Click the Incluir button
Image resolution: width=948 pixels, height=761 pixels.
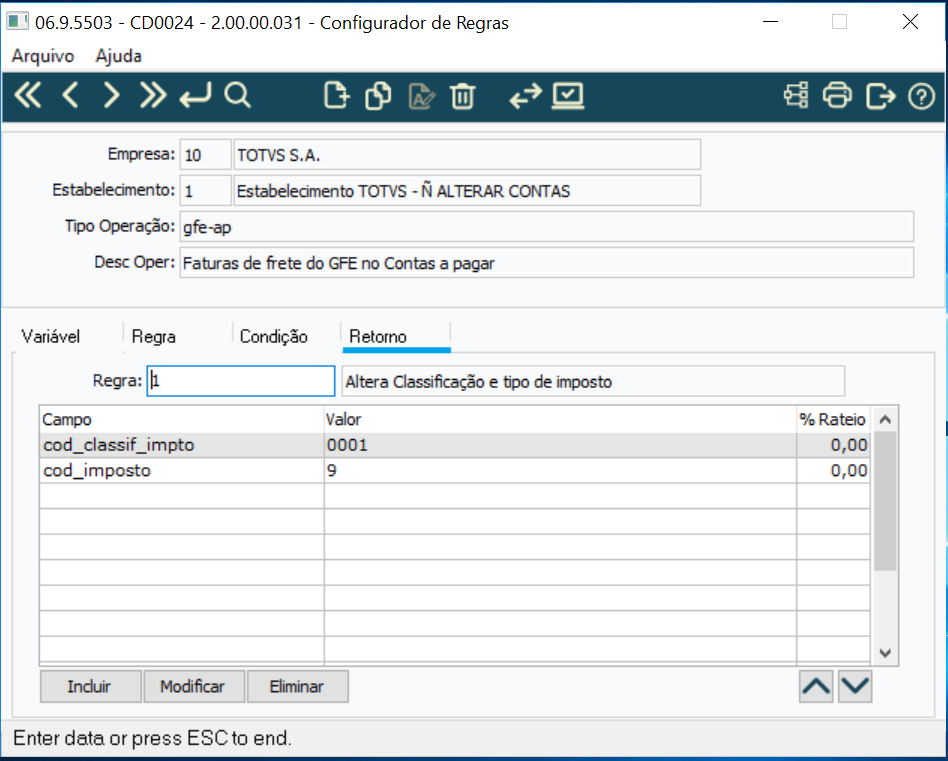[90, 686]
